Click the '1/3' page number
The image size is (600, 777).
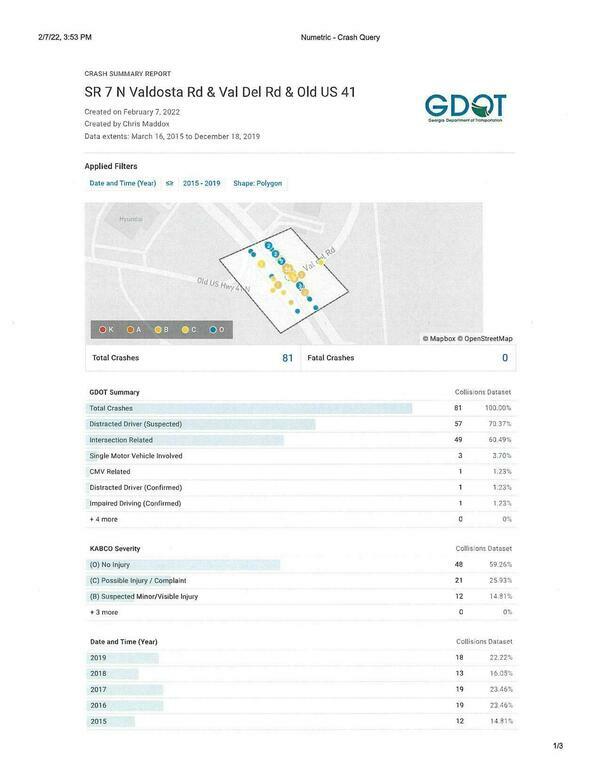(558, 746)
